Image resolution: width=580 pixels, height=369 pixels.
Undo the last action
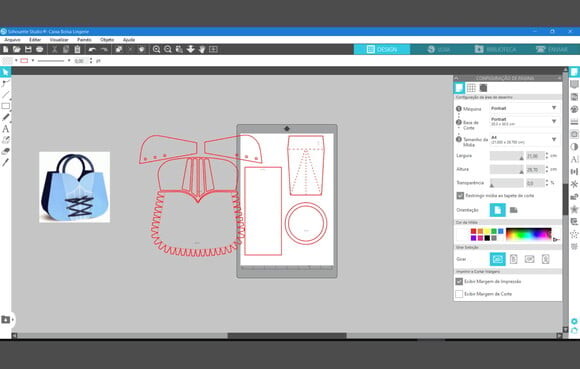[x=92, y=49]
